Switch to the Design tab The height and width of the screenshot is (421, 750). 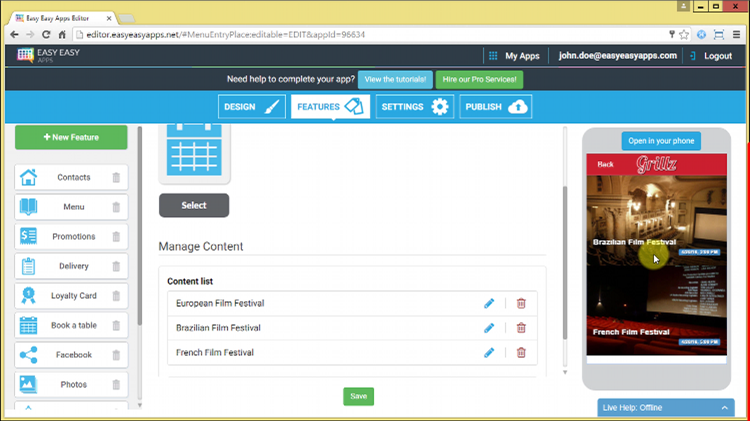click(252, 107)
